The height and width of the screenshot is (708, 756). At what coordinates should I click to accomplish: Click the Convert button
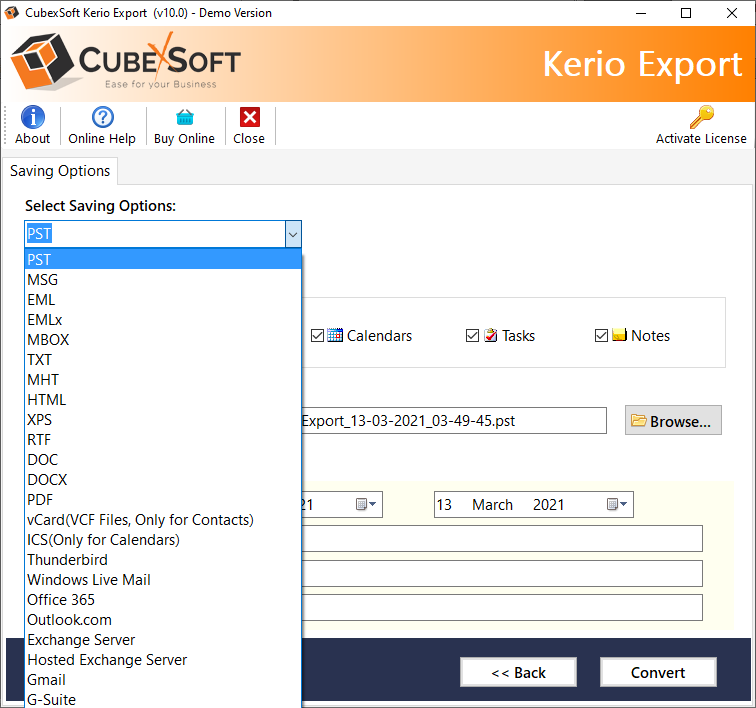pos(658,672)
